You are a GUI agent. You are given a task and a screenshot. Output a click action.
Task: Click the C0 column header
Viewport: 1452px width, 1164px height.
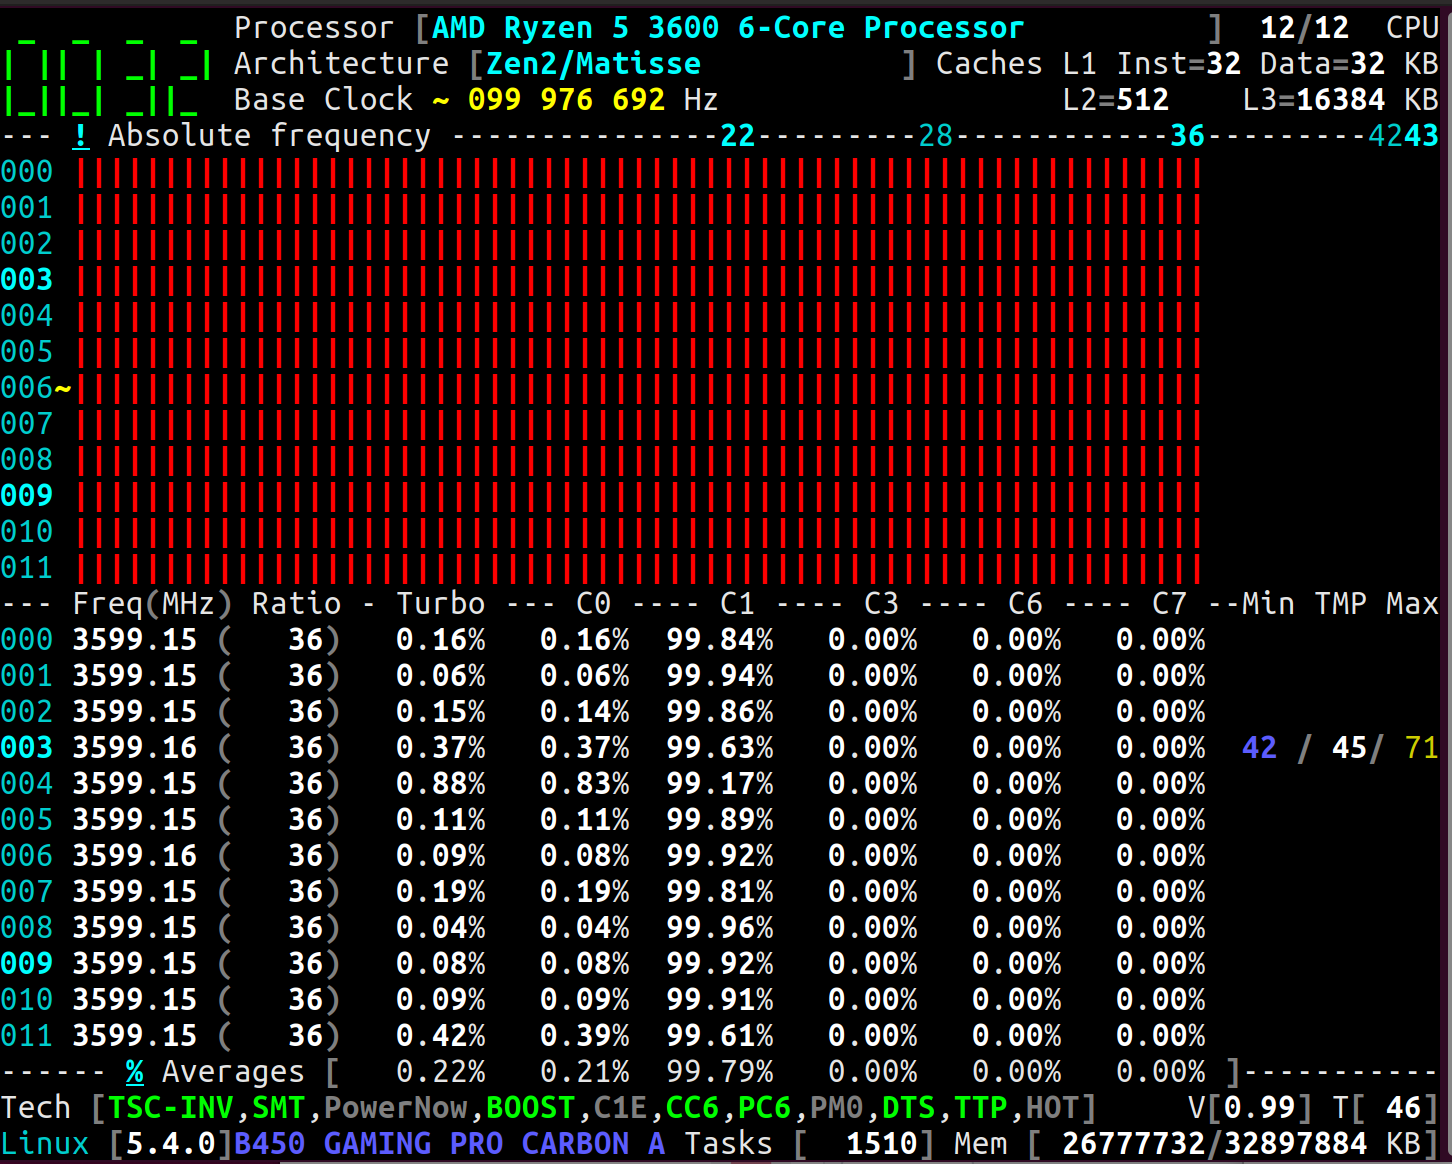[593, 604]
